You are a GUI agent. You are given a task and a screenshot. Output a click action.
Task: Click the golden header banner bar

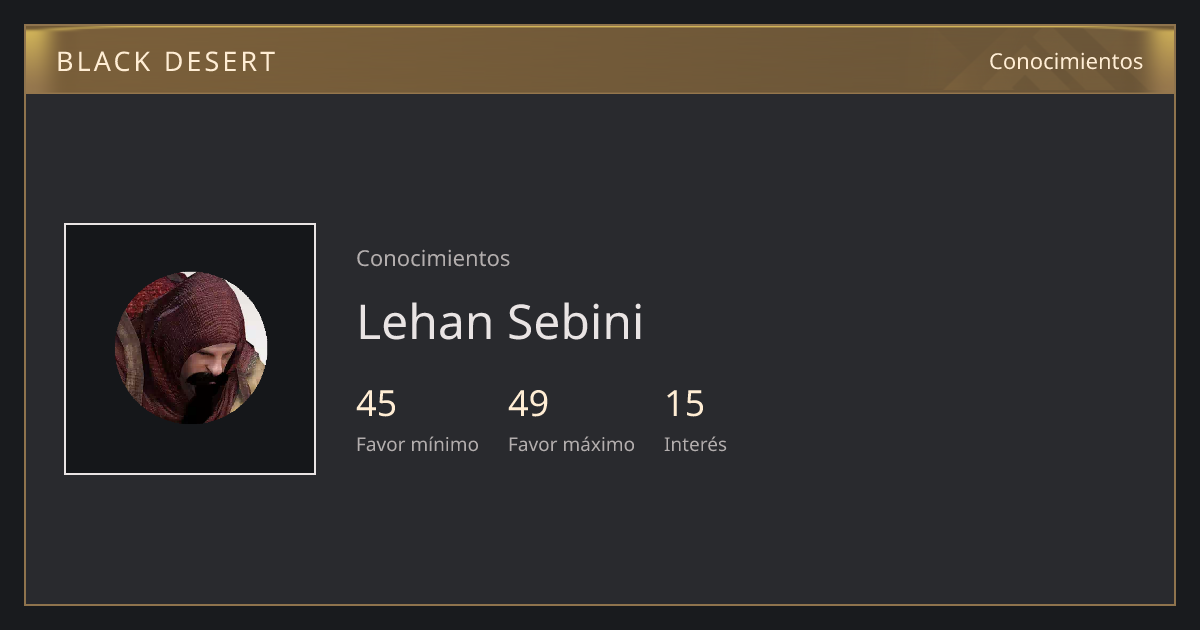click(600, 60)
